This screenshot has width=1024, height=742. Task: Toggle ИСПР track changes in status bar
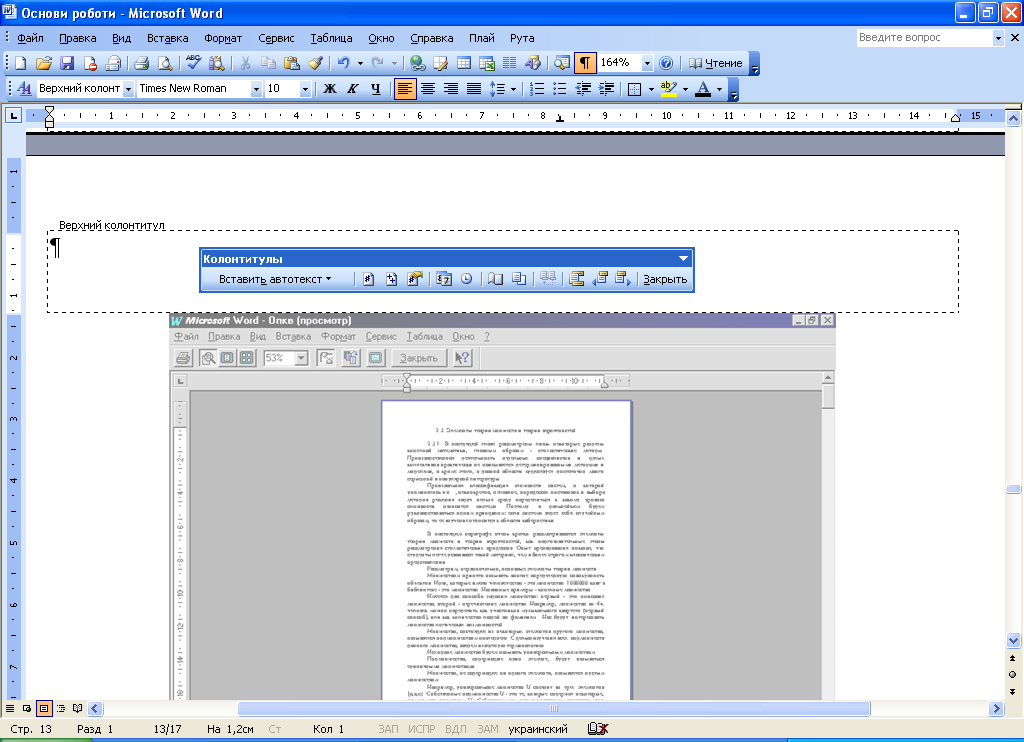coord(421,729)
